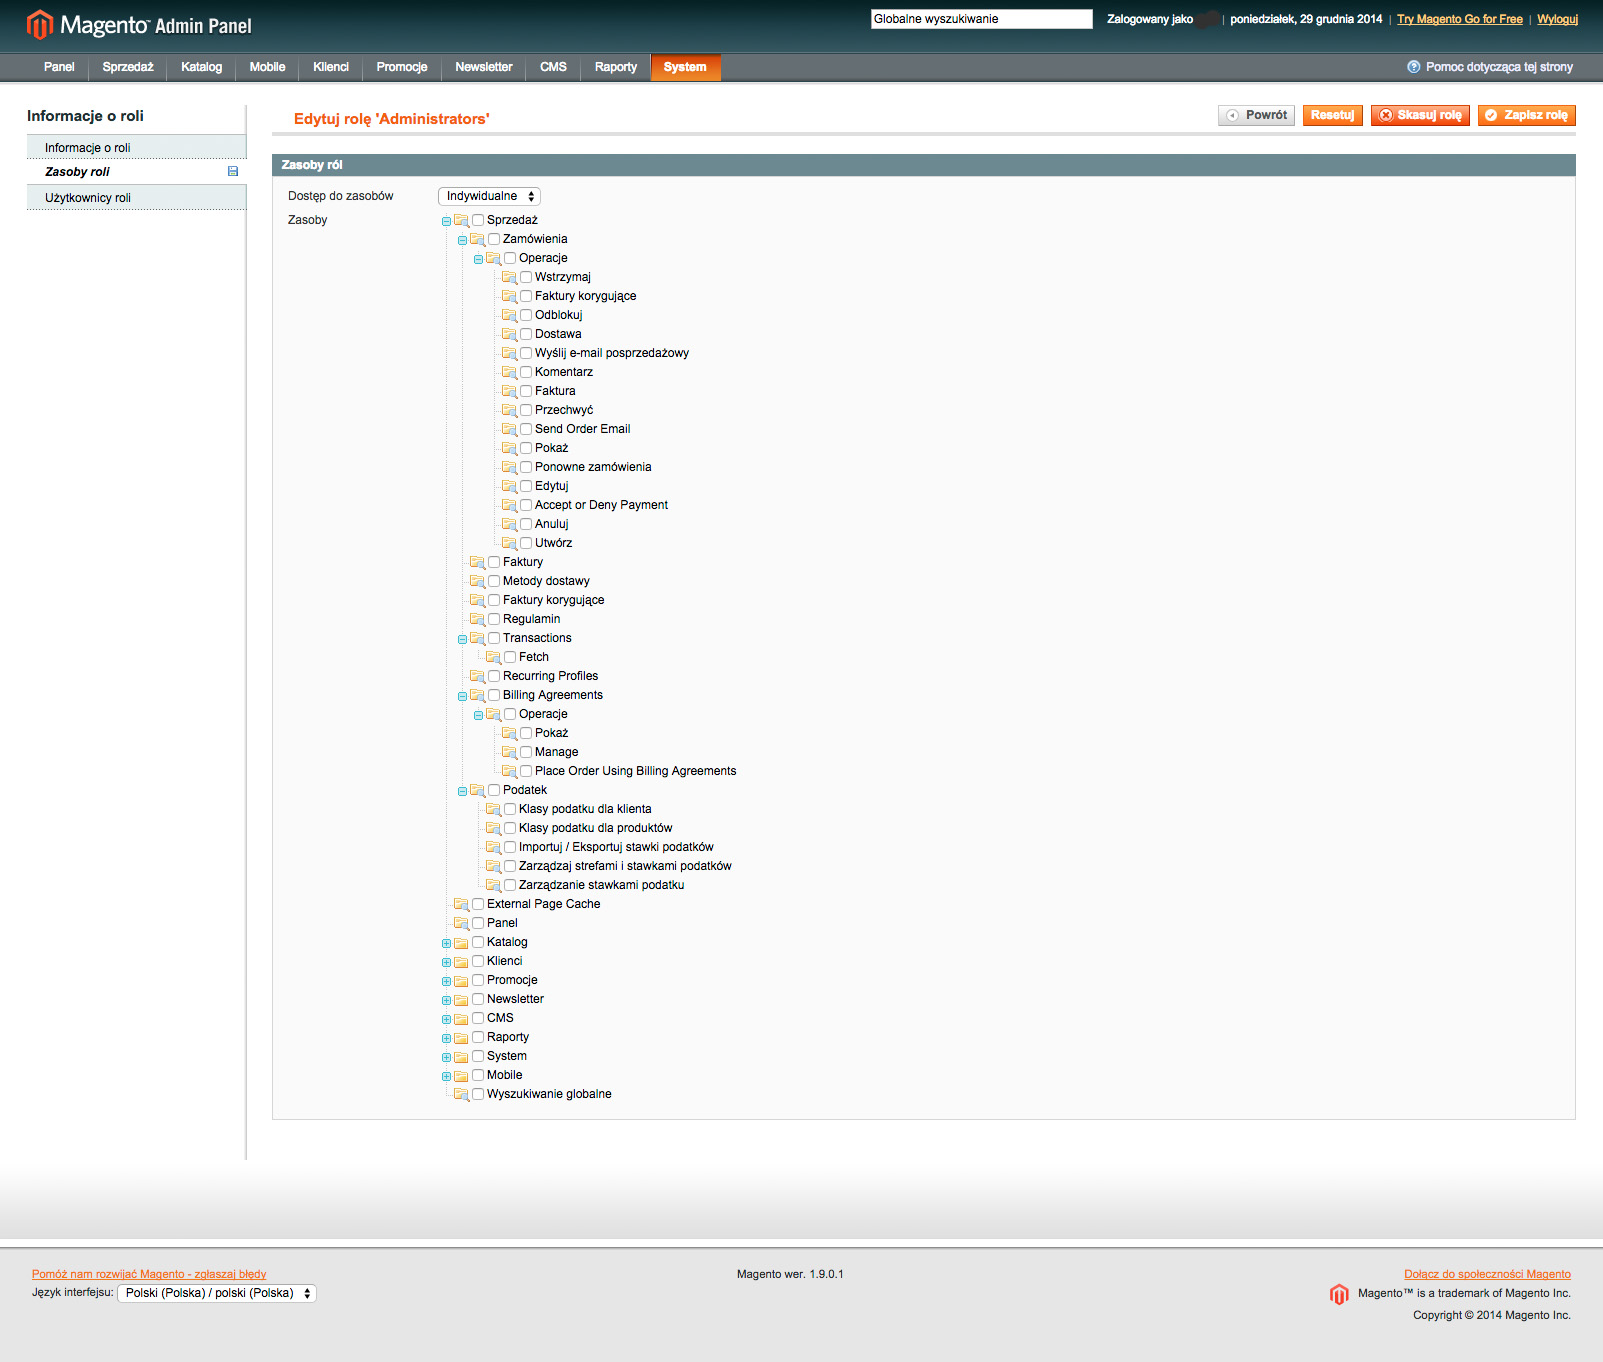Image resolution: width=1603 pixels, height=1362 pixels.
Task: Check the Sprzedaż resource checkbox
Action: (x=478, y=220)
